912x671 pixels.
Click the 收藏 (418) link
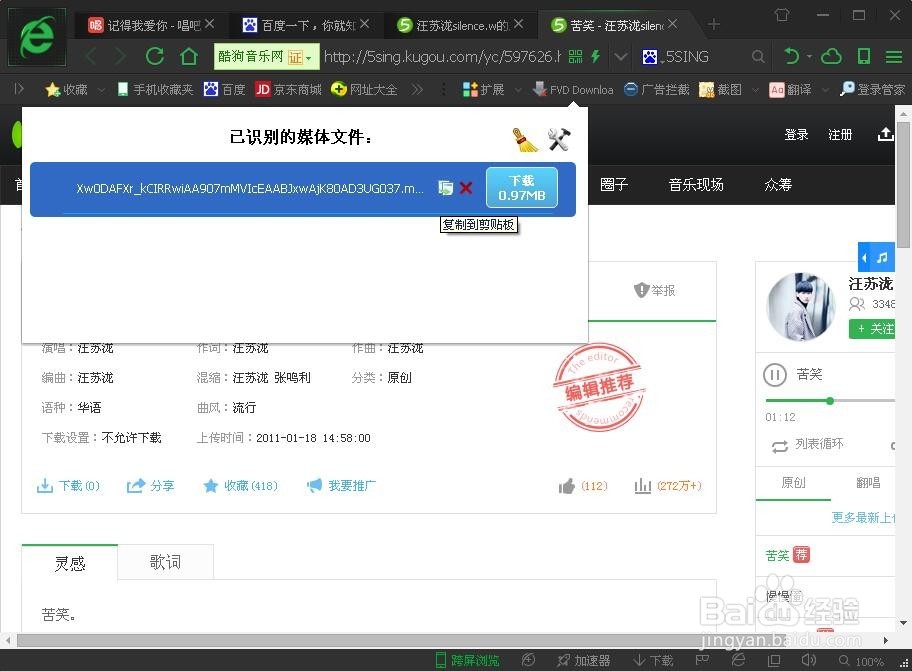point(240,486)
